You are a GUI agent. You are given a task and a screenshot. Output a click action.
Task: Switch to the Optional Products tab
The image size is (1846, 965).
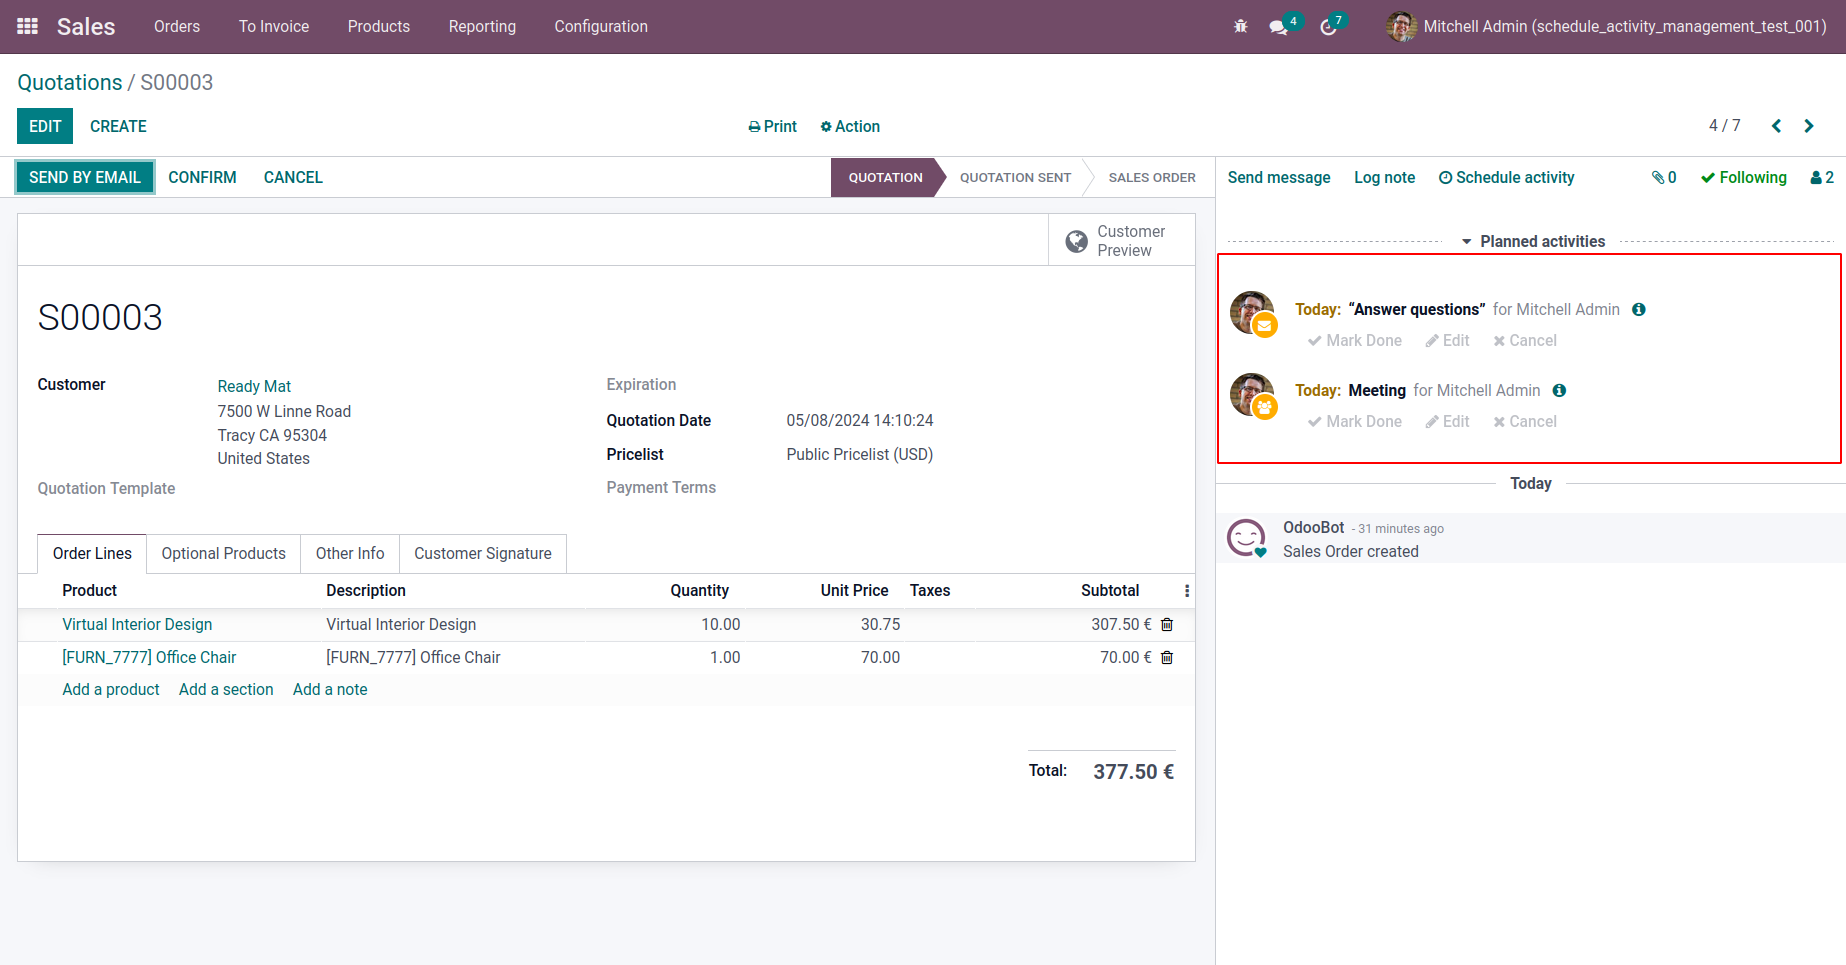[x=224, y=553]
